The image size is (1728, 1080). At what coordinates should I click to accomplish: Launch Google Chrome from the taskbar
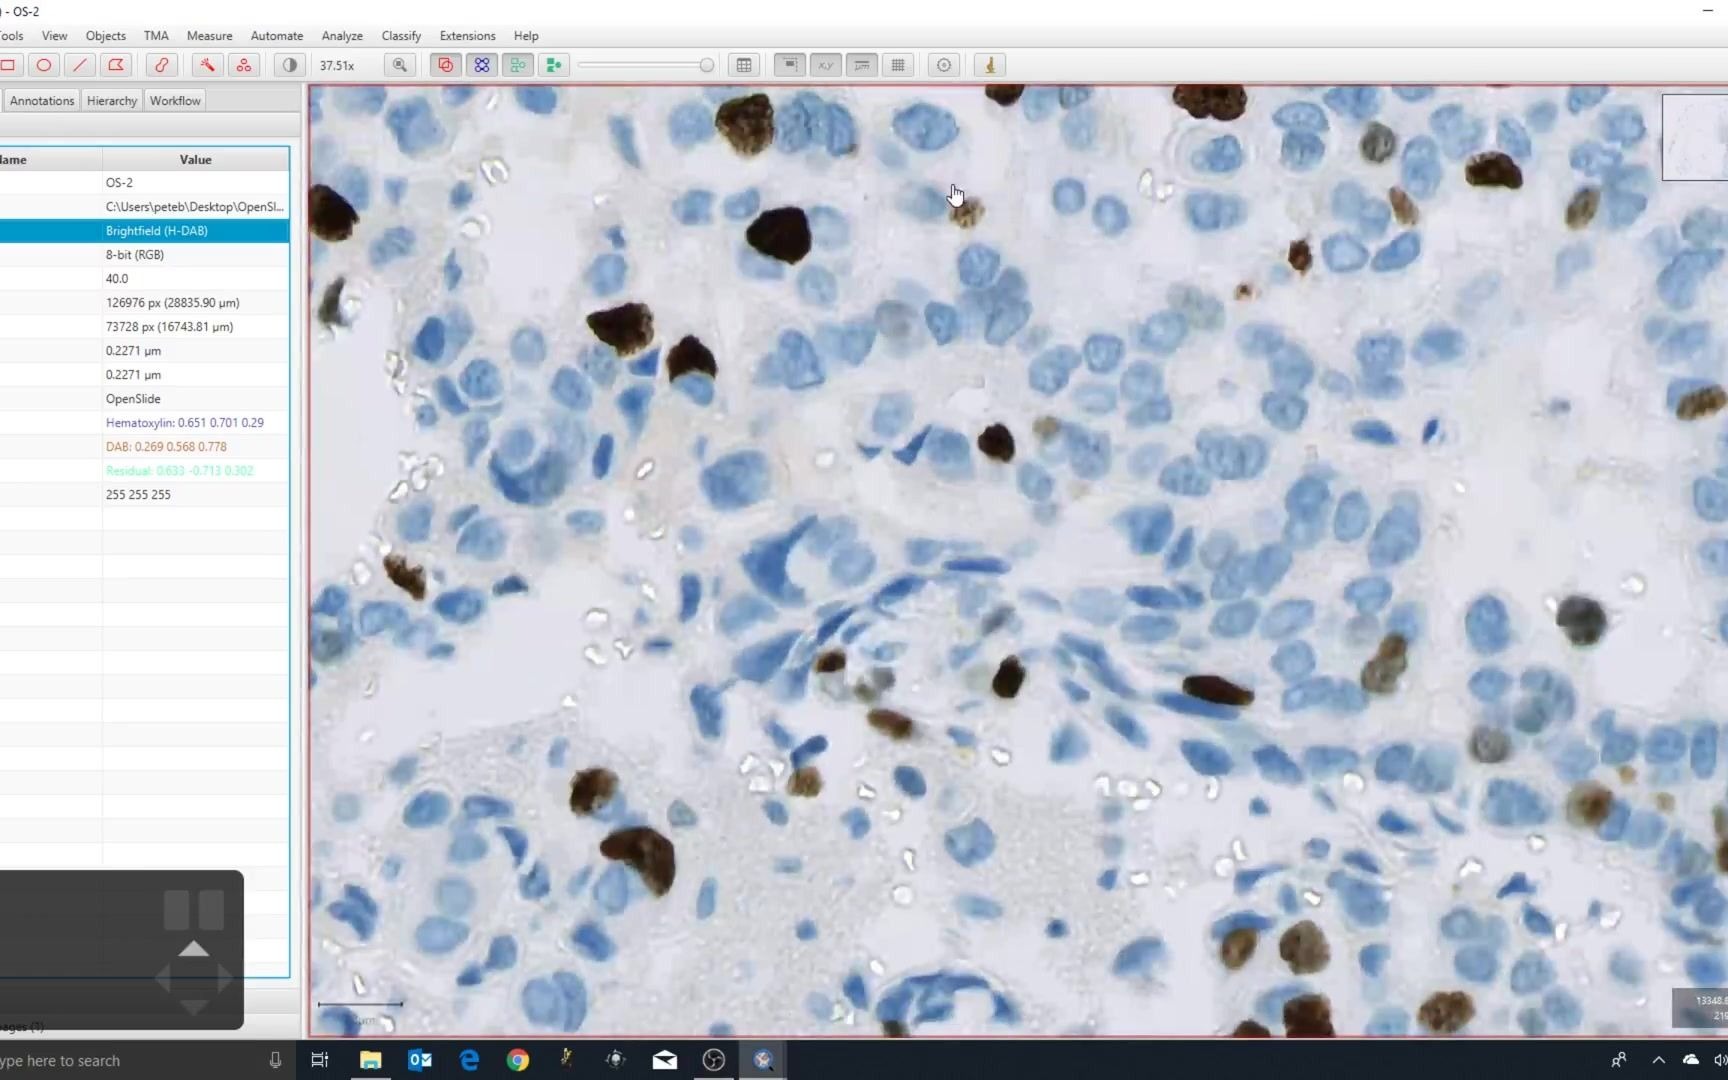(x=518, y=1059)
